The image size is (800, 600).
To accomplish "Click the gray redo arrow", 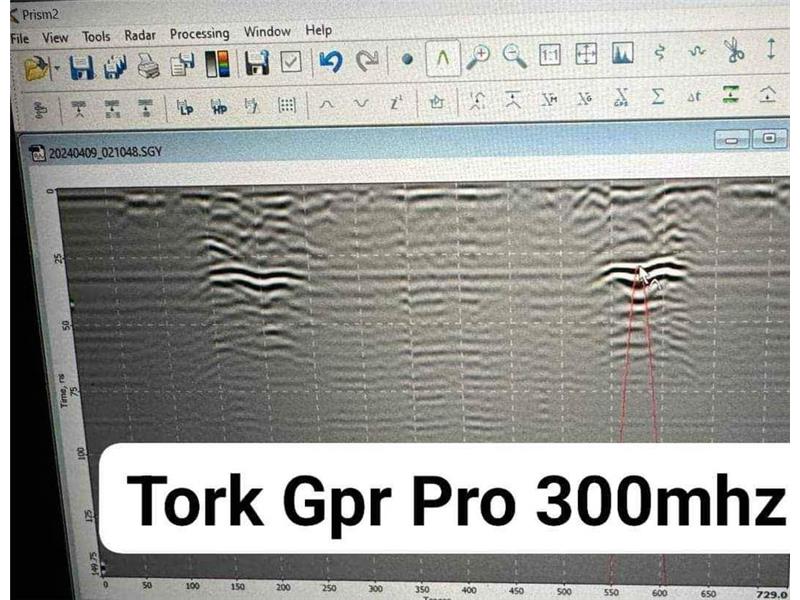I will [x=366, y=61].
